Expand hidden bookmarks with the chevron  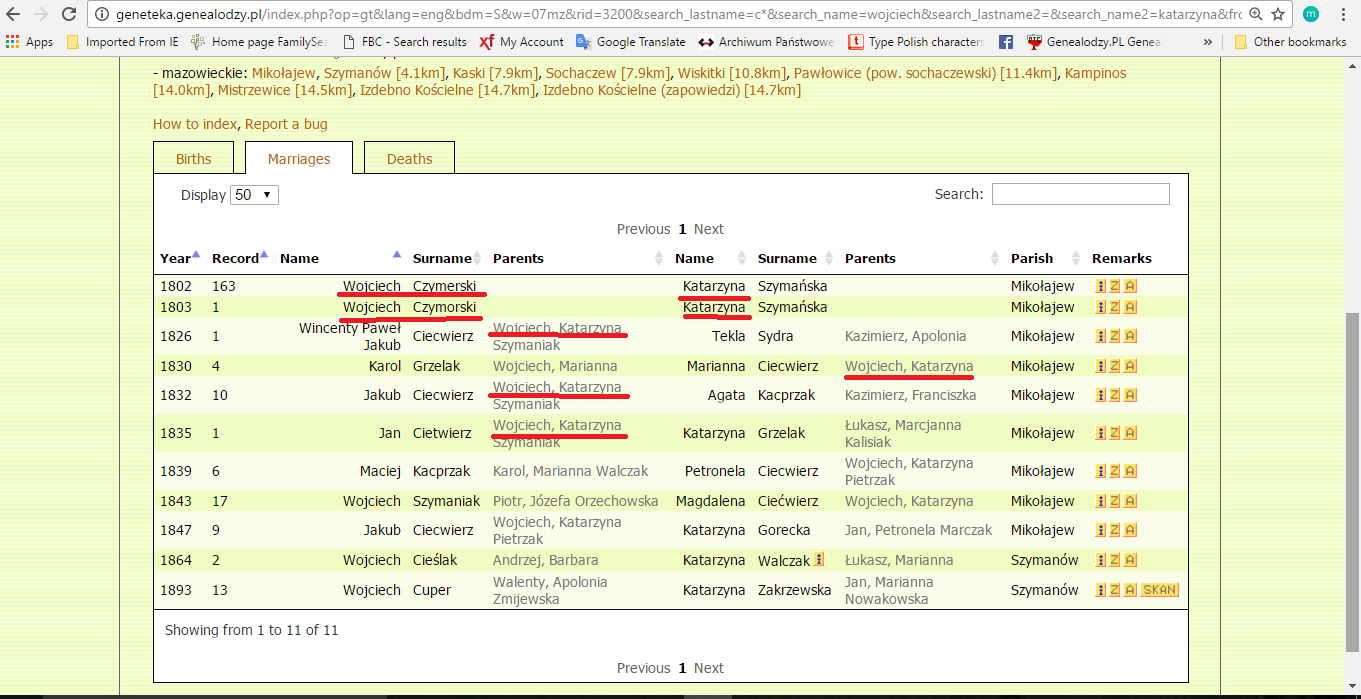pos(1208,42)
